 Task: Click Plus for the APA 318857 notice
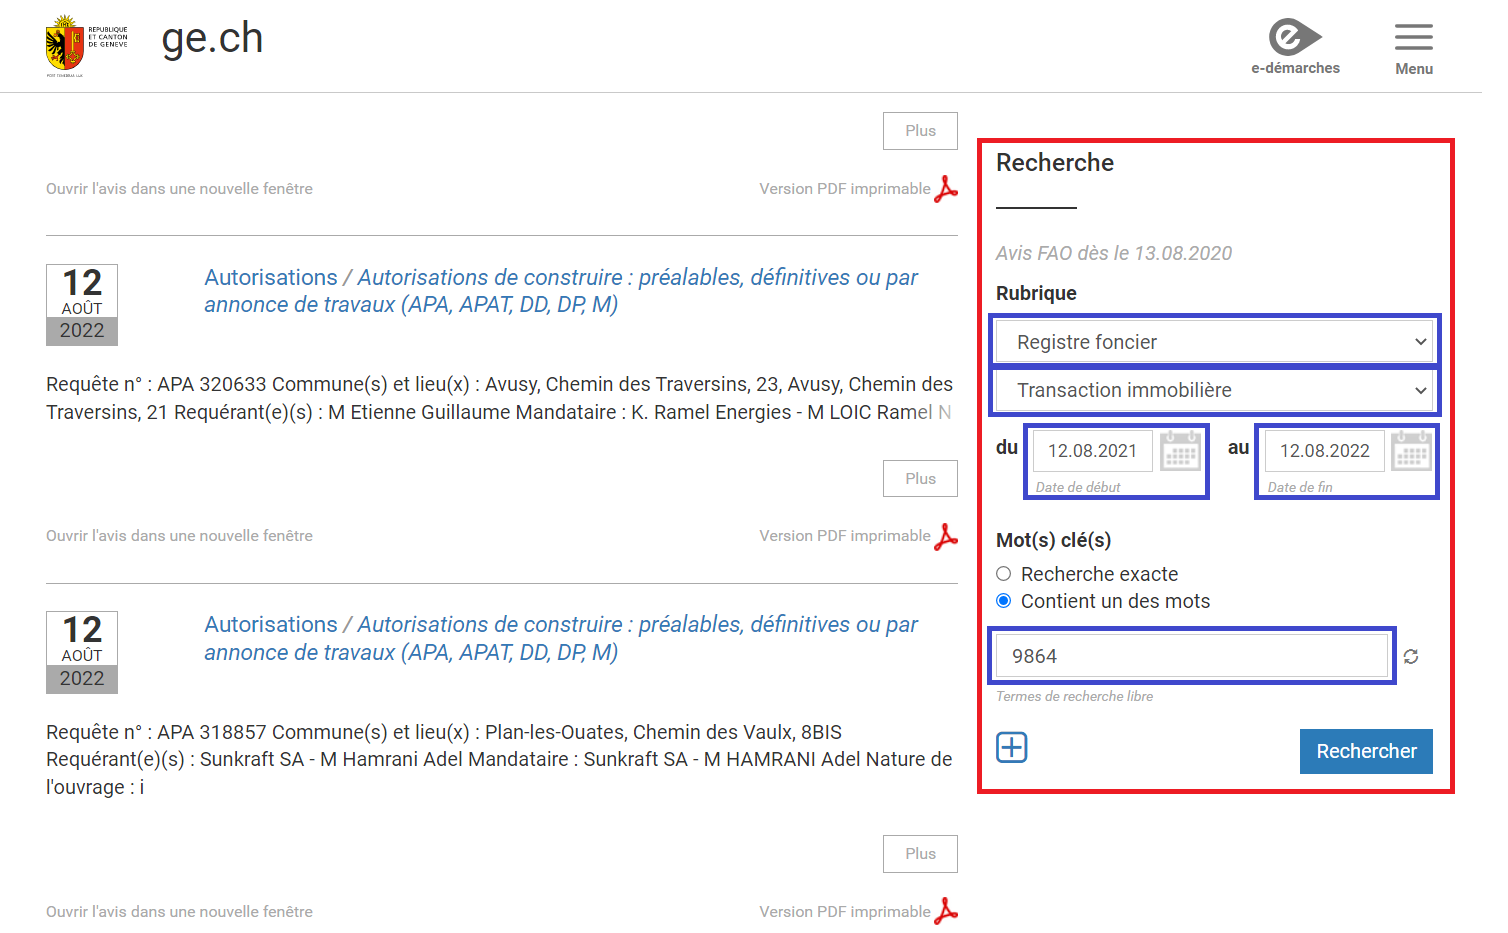[x=920, y=854]
